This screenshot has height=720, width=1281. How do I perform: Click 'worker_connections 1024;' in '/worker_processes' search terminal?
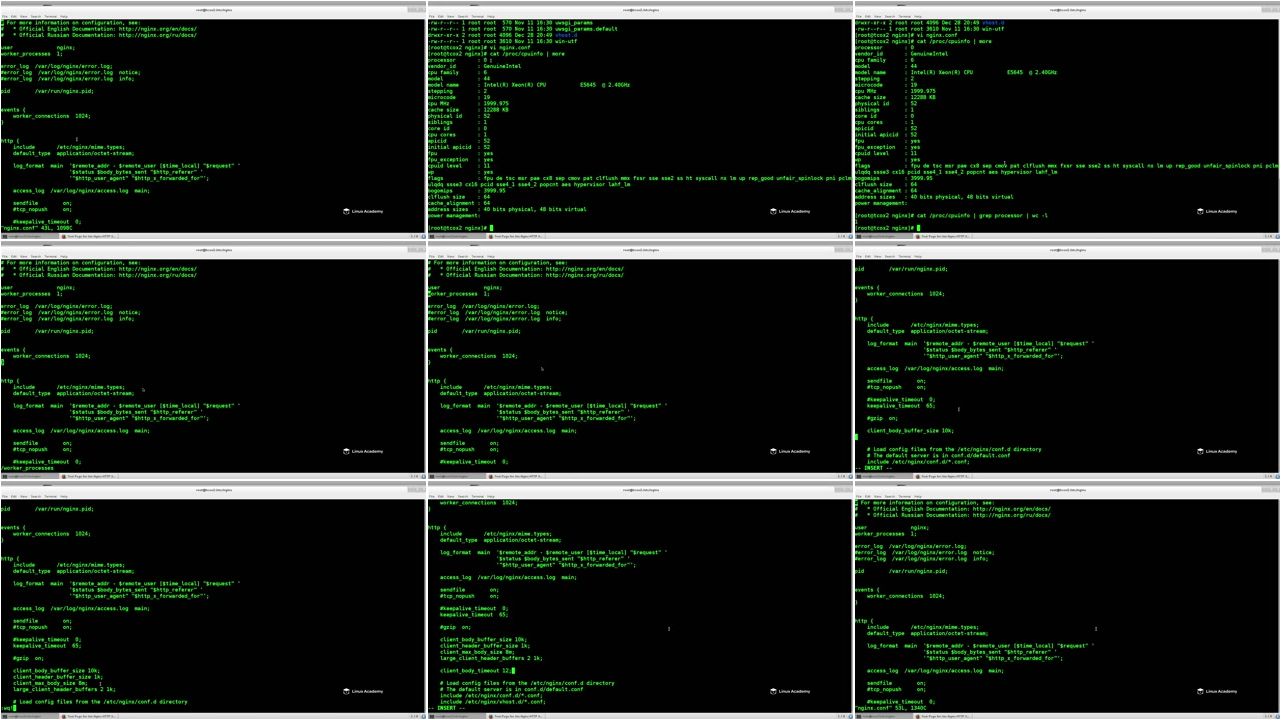point(52,356)
